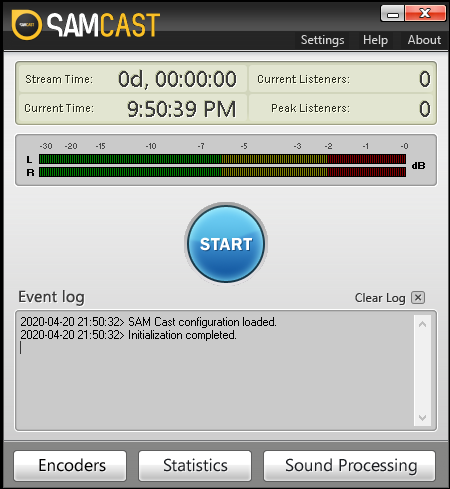
Task: Click the right channel VU meter bar
Action: (222, 172)
